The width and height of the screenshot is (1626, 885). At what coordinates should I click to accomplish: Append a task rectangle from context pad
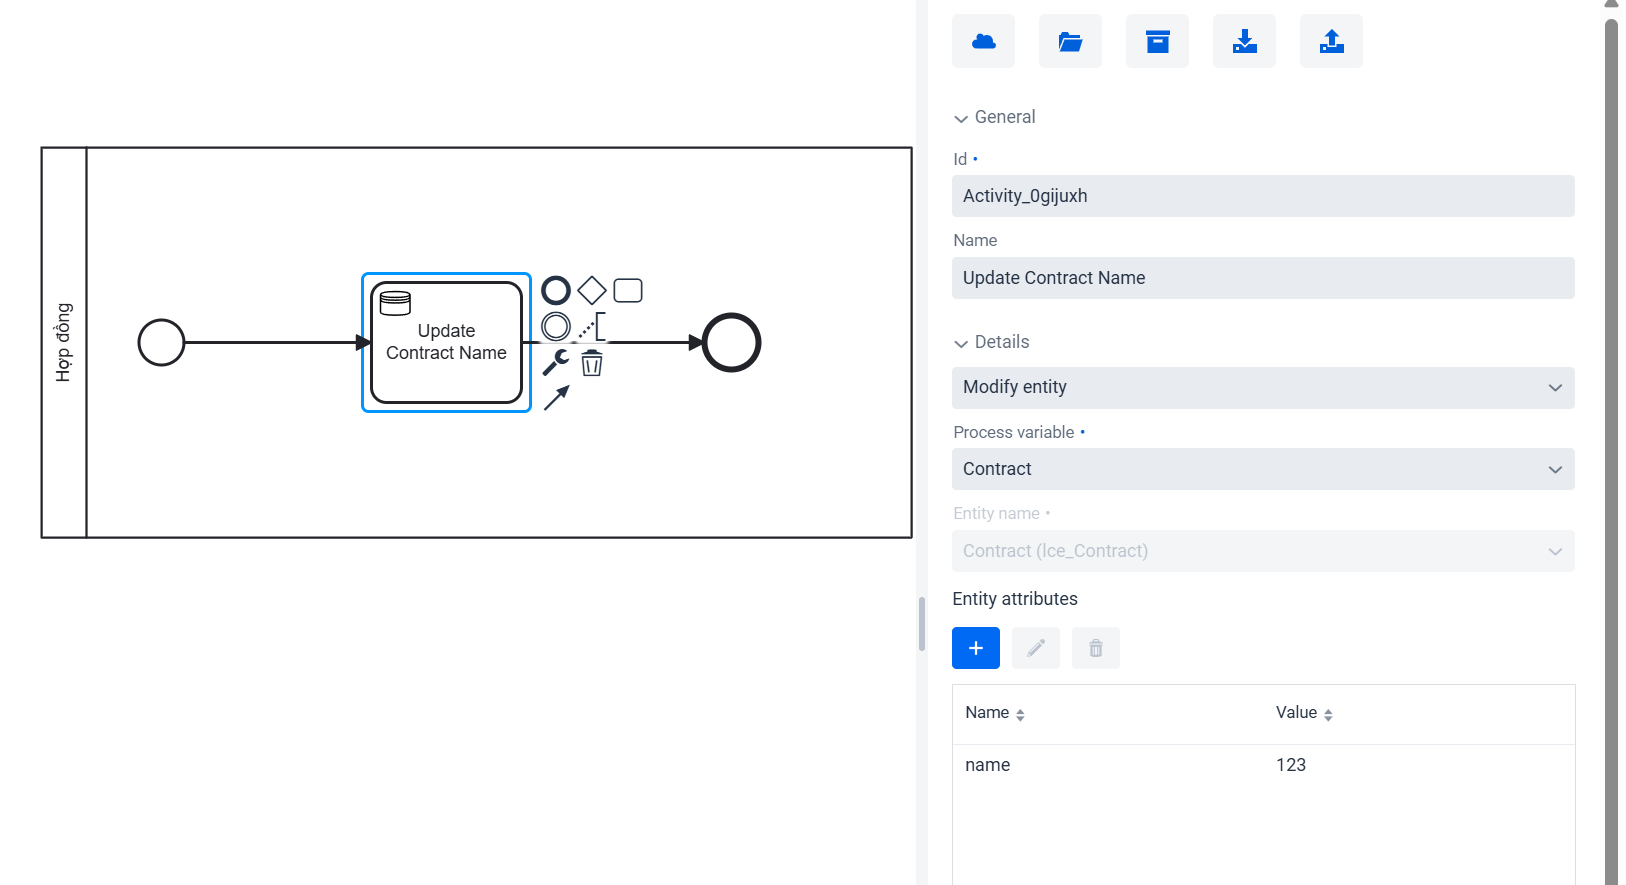(628, 291)
